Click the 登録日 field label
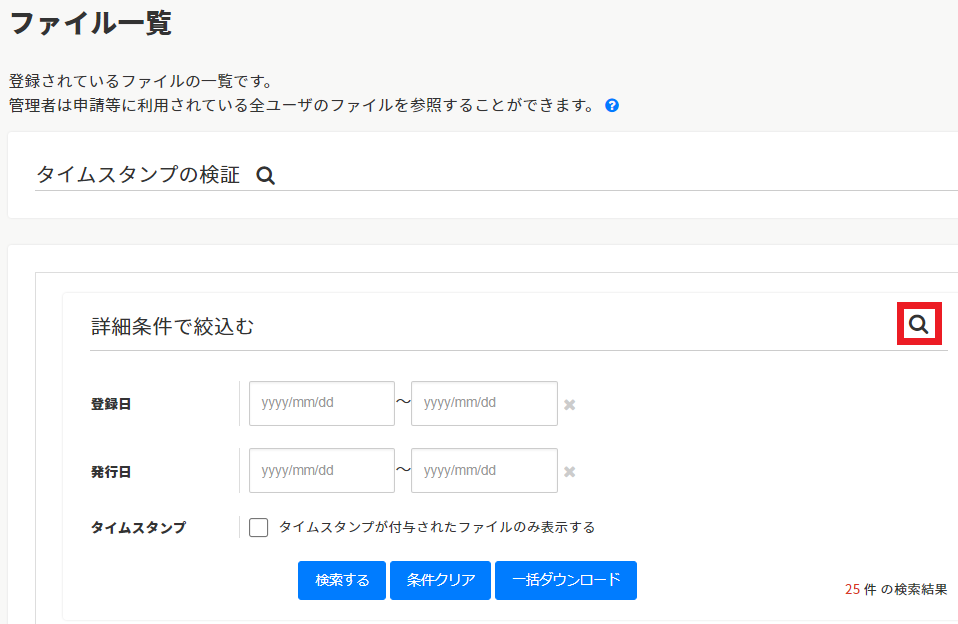This screenshot has height=624, width=958. pyautogui.click(x=111, y=405)
